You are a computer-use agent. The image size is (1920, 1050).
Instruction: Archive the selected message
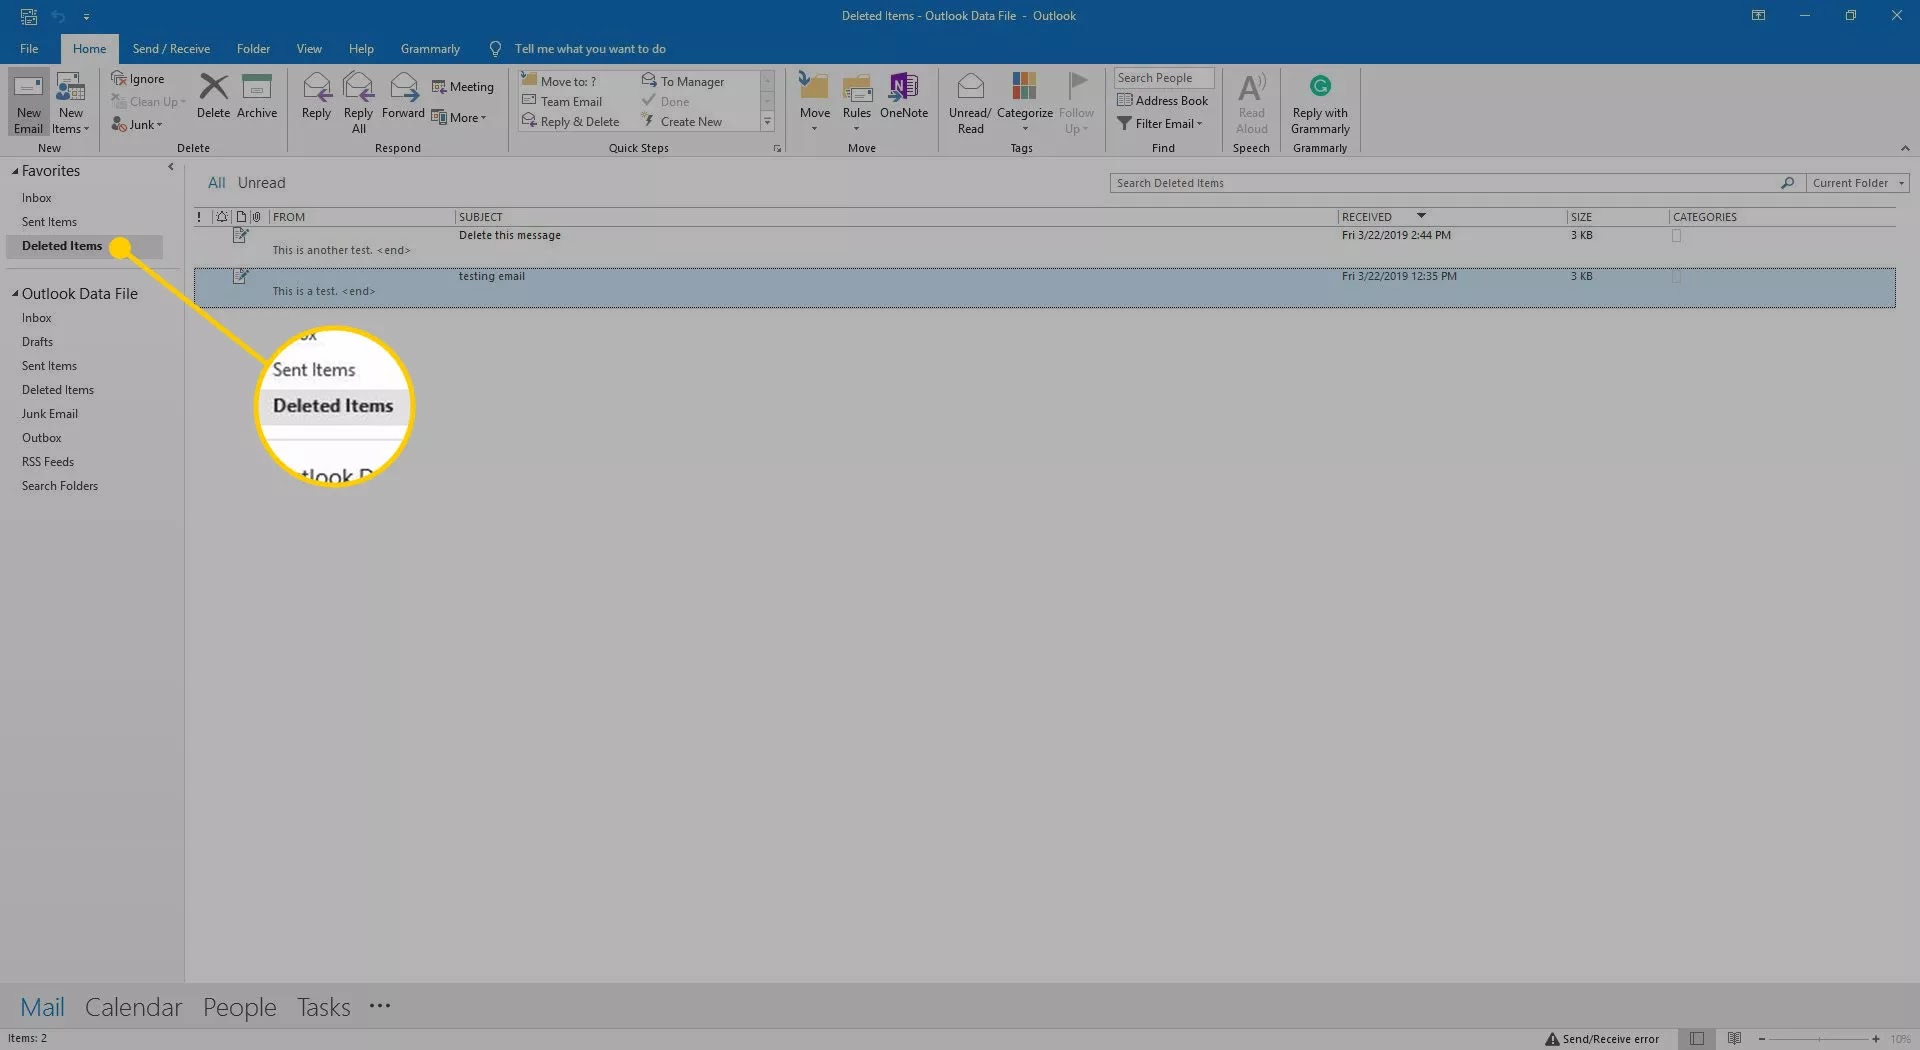(x=257, y=96)
